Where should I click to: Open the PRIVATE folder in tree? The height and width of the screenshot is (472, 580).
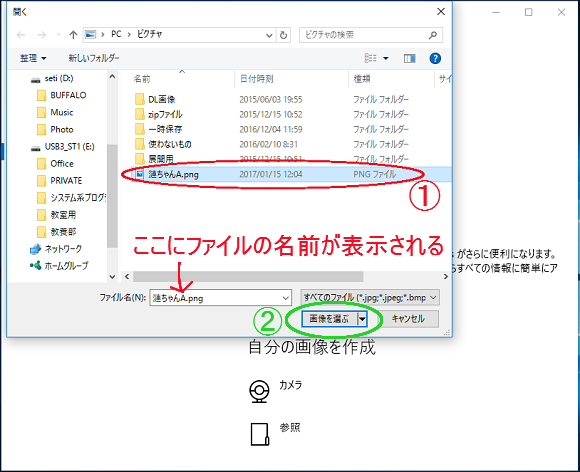point(59,181)
